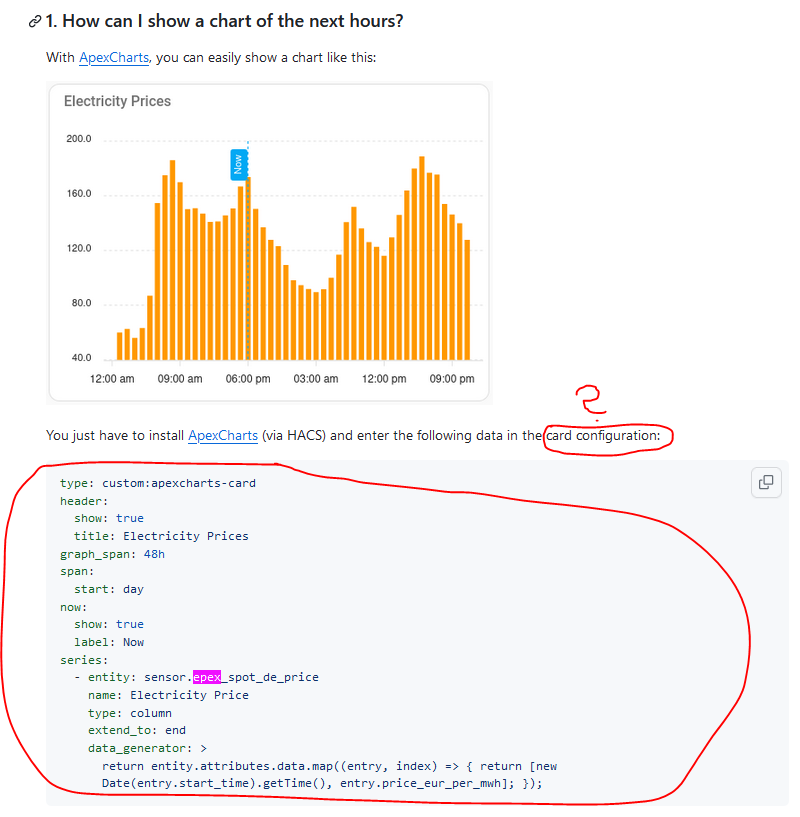Click the type: custom:apexcharts-card code line
The image size is (800, 817).
click(x=158, y=483)
